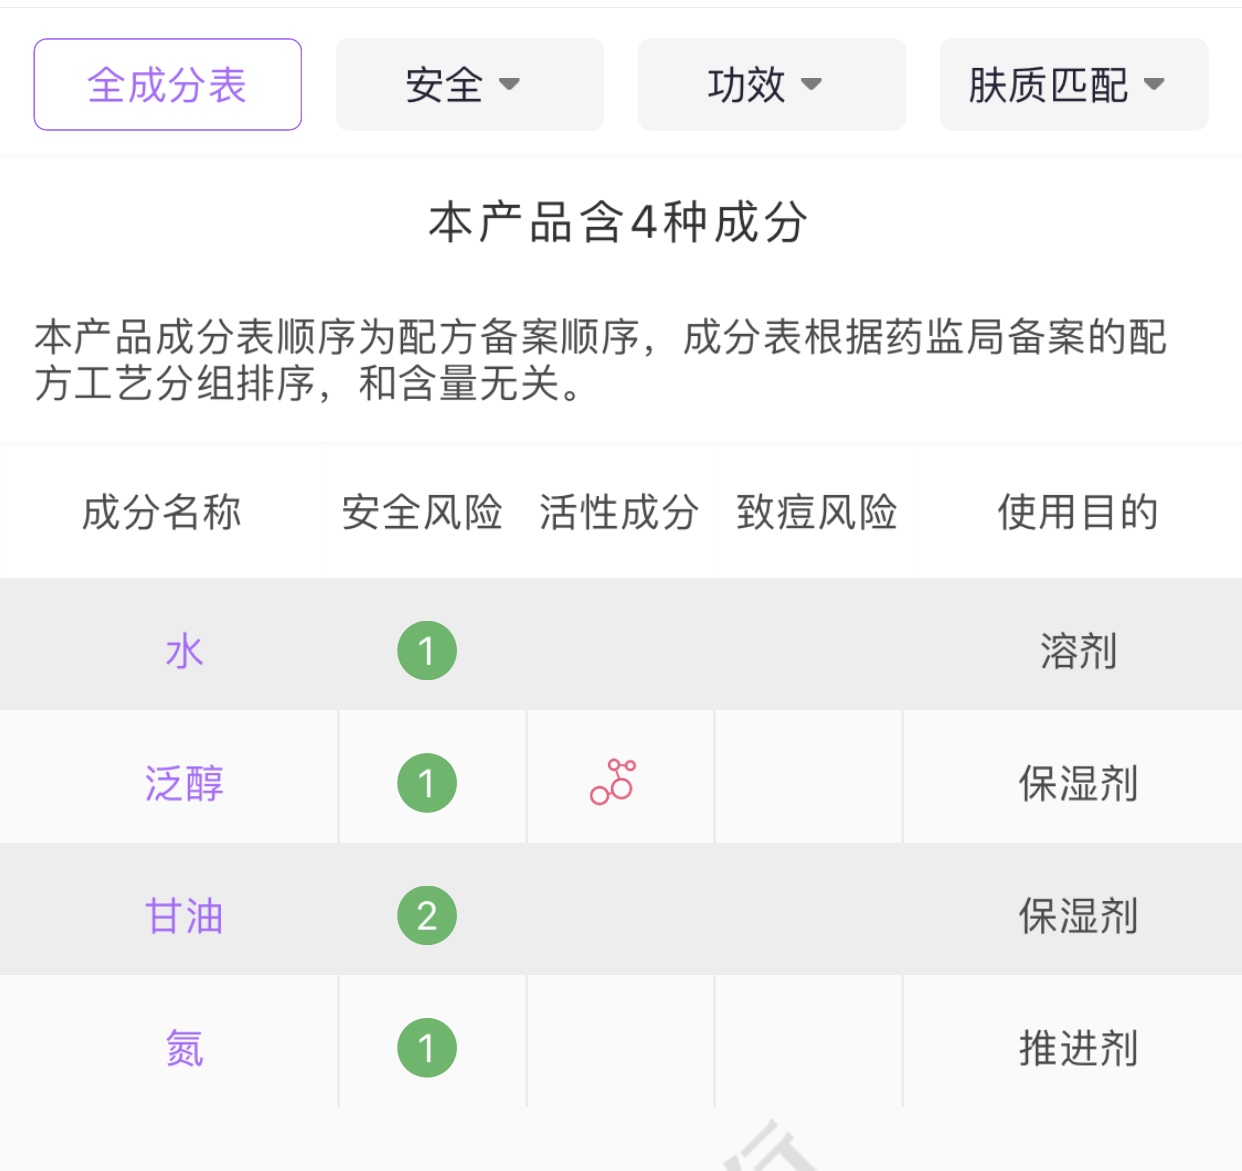Select the 甘油 ingredient name

point(185,913)
